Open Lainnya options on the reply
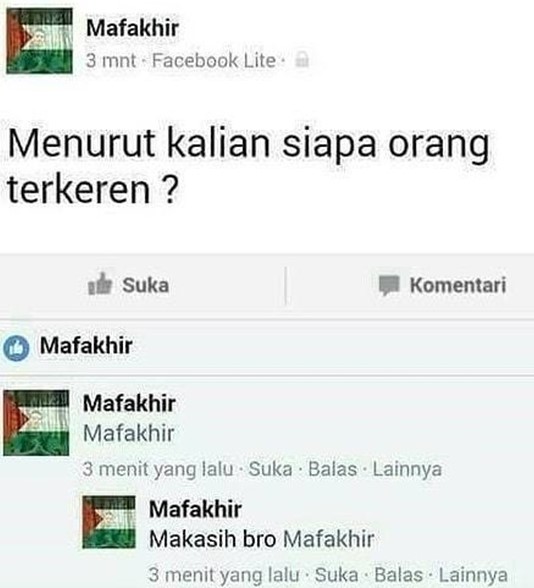Screen dimensions: 534x588 pyautogui.click(x=473, y=575)
